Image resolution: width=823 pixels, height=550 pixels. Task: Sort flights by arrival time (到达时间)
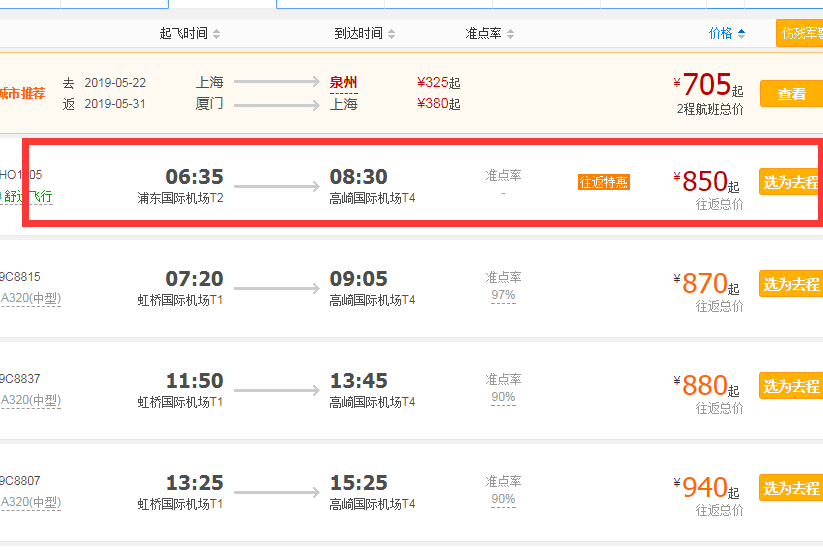(364, 34)
